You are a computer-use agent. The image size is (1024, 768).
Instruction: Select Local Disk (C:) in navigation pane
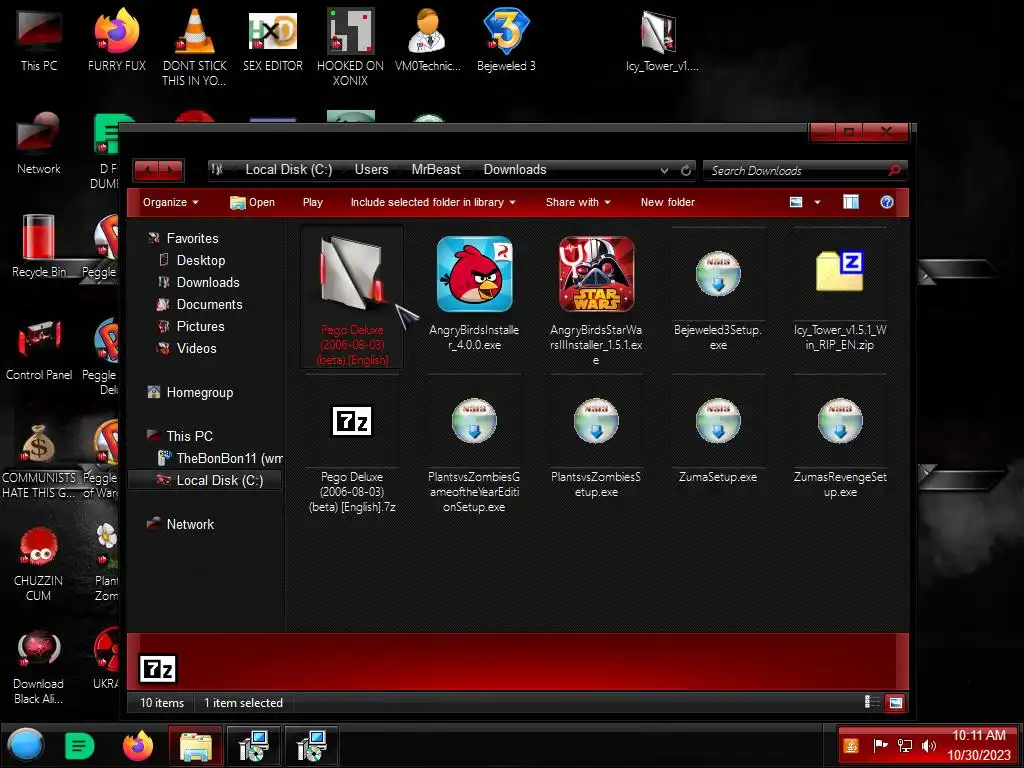[x=205, y=481]
